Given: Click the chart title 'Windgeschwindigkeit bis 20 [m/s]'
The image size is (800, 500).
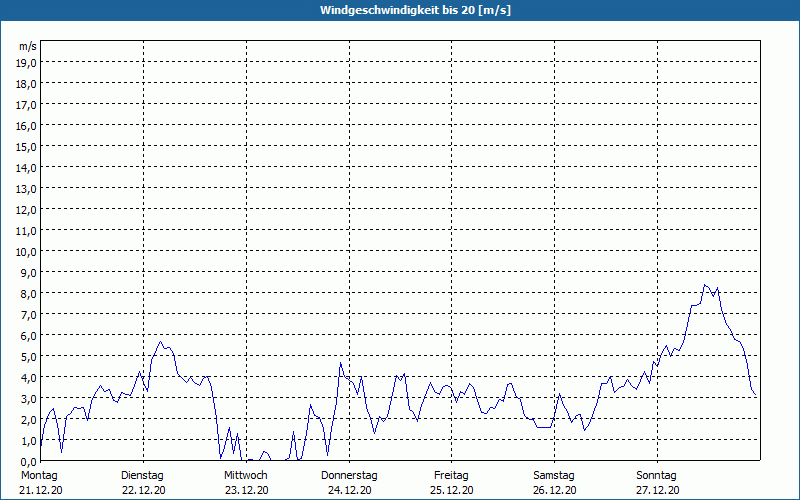Looking at the screenshot, I should [x=415, y=10].
